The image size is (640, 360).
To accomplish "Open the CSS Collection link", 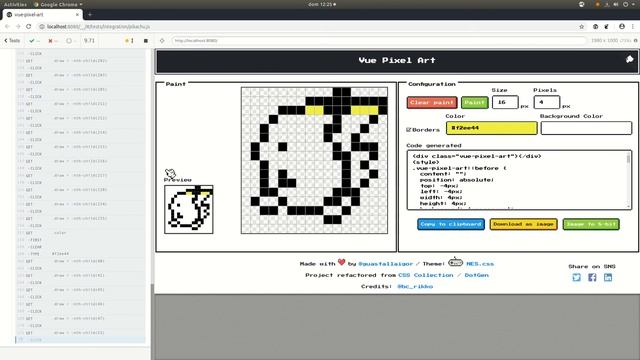I will (426, 275).
